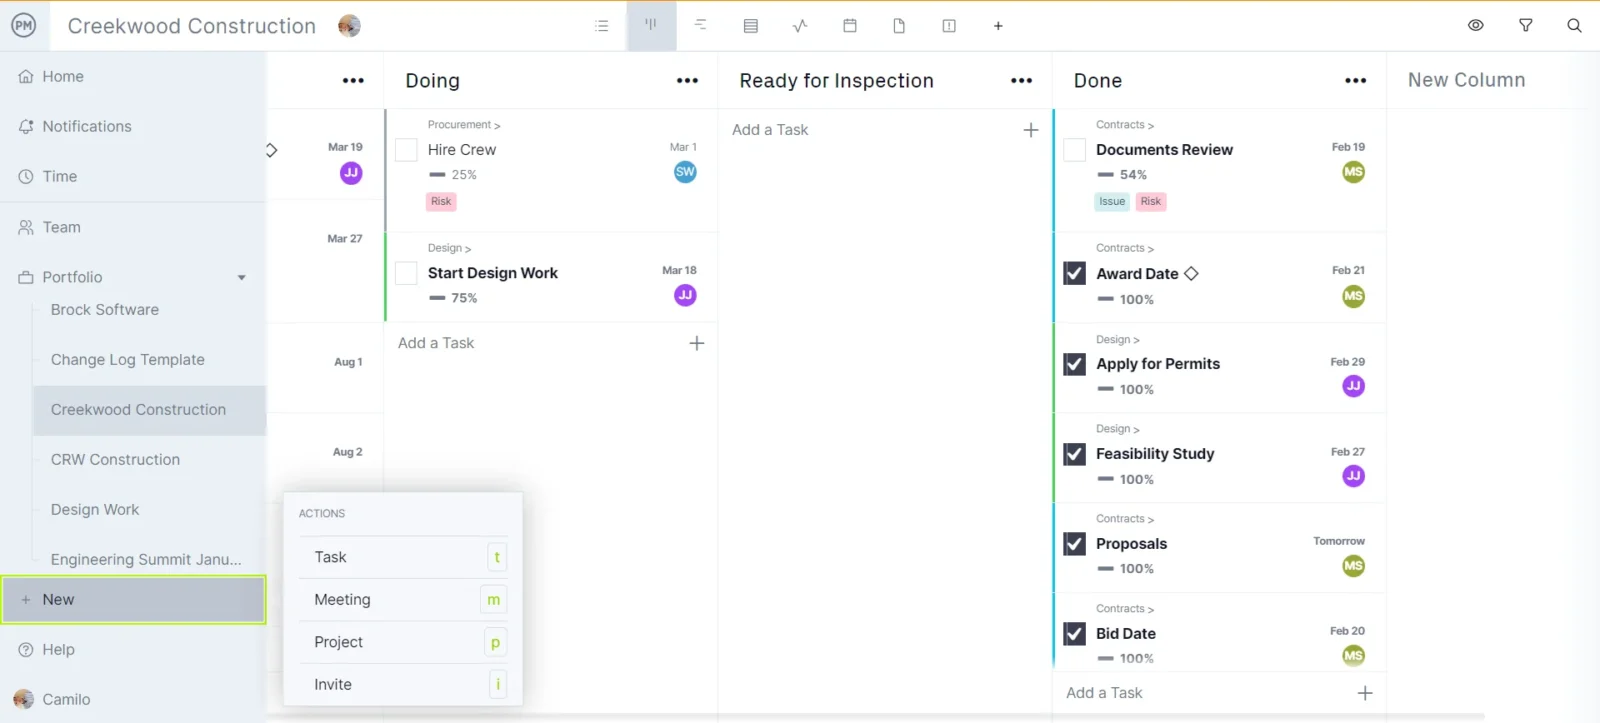
Task: Choose Meeting from Actions menu
Action: pos(403,600)
